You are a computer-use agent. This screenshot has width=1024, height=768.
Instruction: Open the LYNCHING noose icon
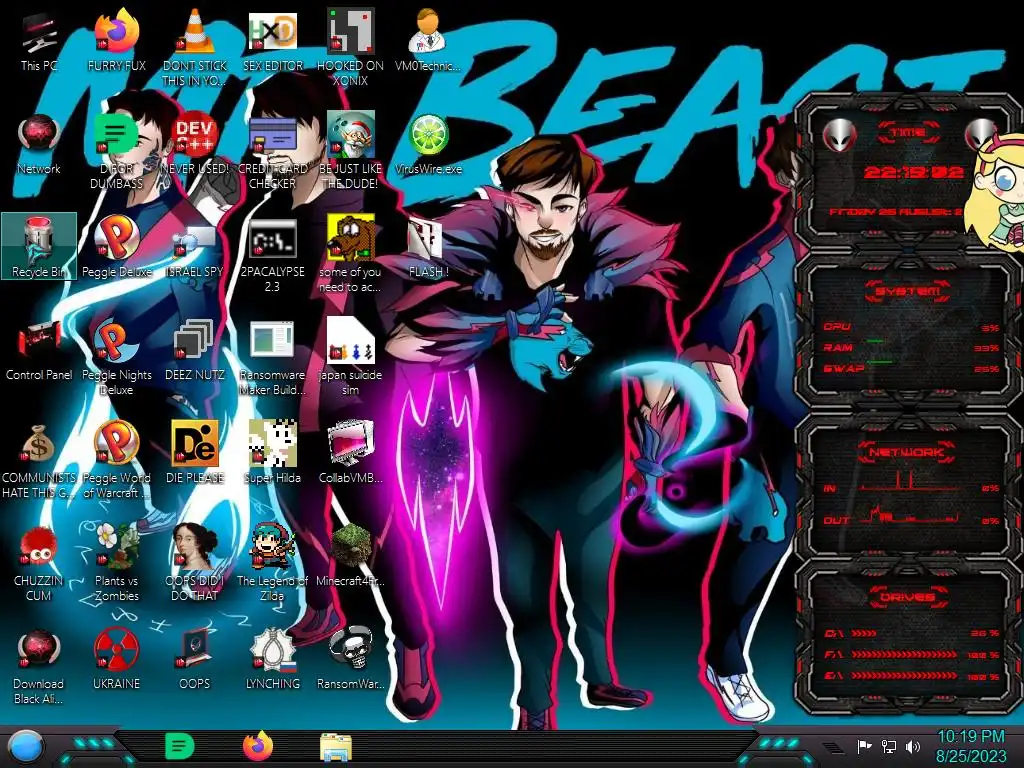tap(272, 660)
